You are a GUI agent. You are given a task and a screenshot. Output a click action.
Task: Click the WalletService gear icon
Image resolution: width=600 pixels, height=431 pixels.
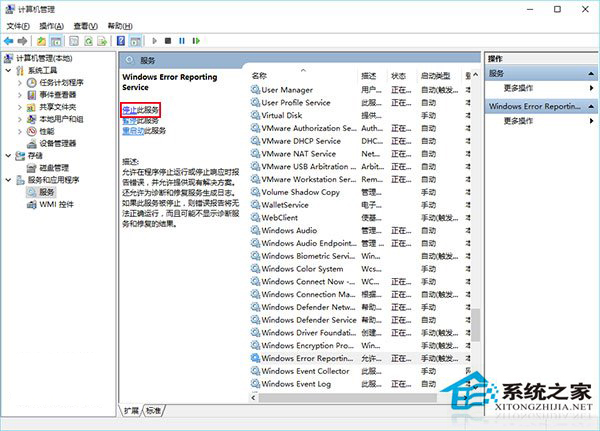pyautogui.click(x=255, y=205)
